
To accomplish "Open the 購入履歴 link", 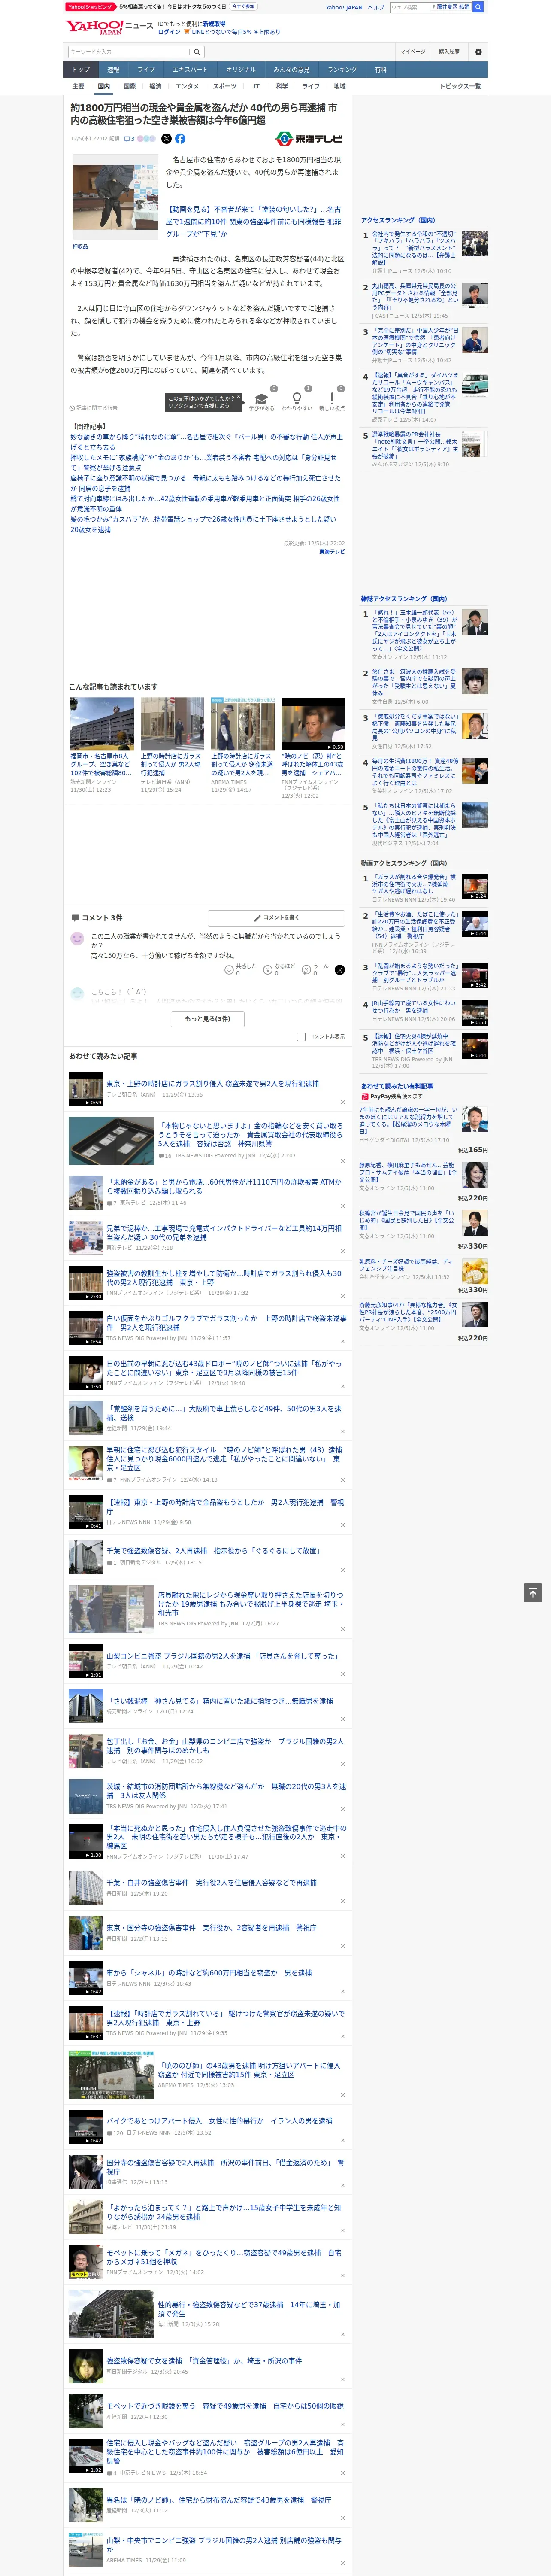I will [x=449, y=52].
